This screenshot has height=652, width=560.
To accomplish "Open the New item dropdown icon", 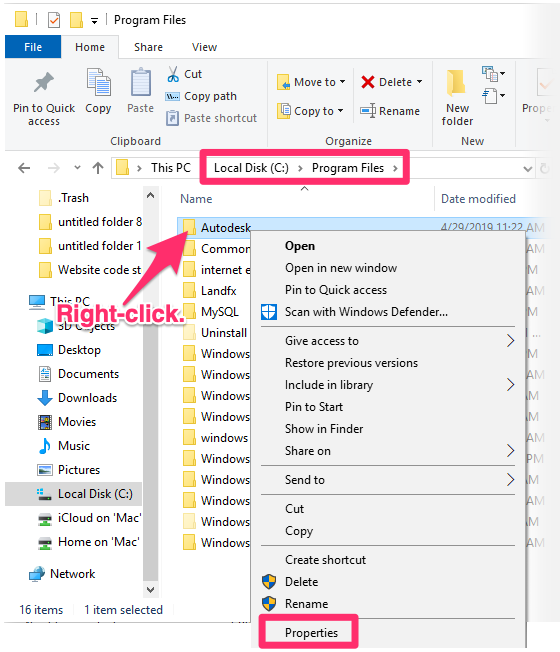I will tap(493, 74).
